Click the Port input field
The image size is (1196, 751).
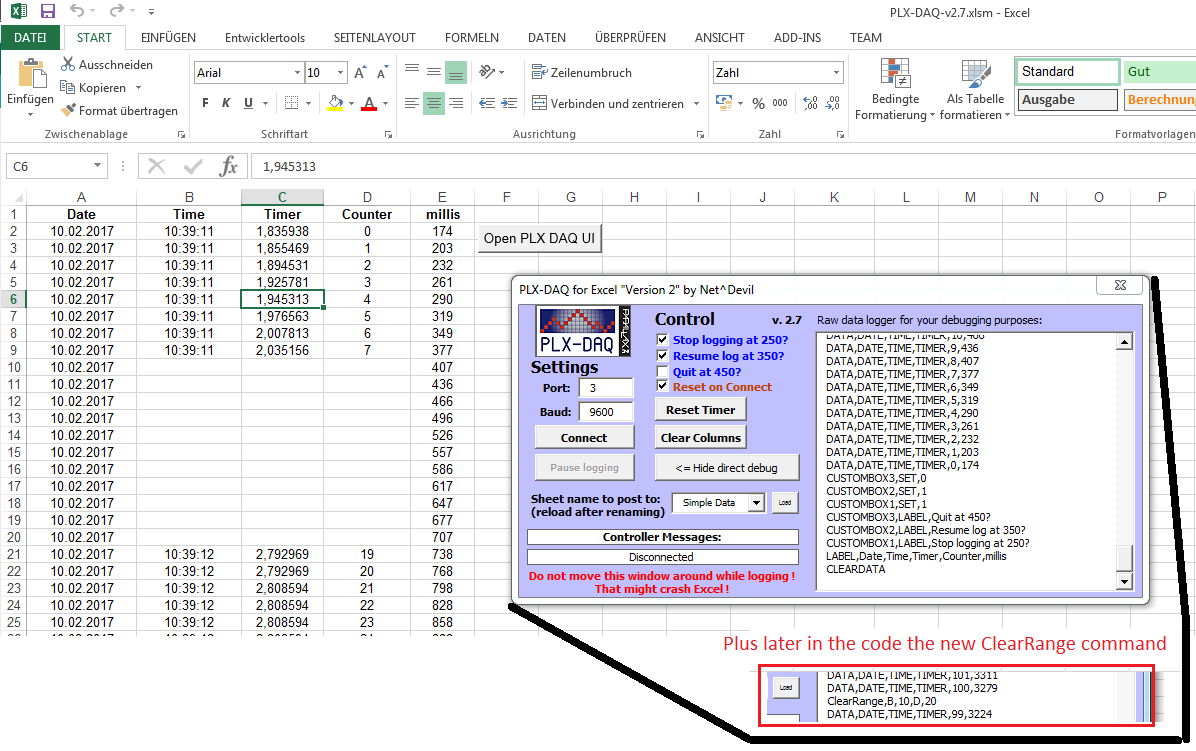click(x=606, y=388)
